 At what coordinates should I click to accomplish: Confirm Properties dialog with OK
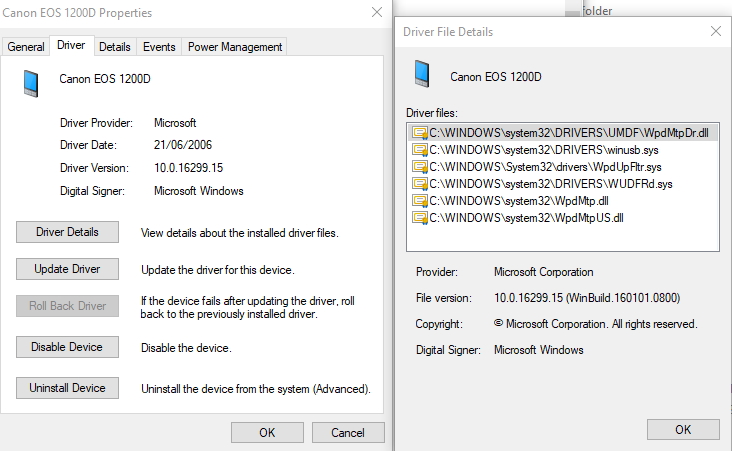[267, 433]
